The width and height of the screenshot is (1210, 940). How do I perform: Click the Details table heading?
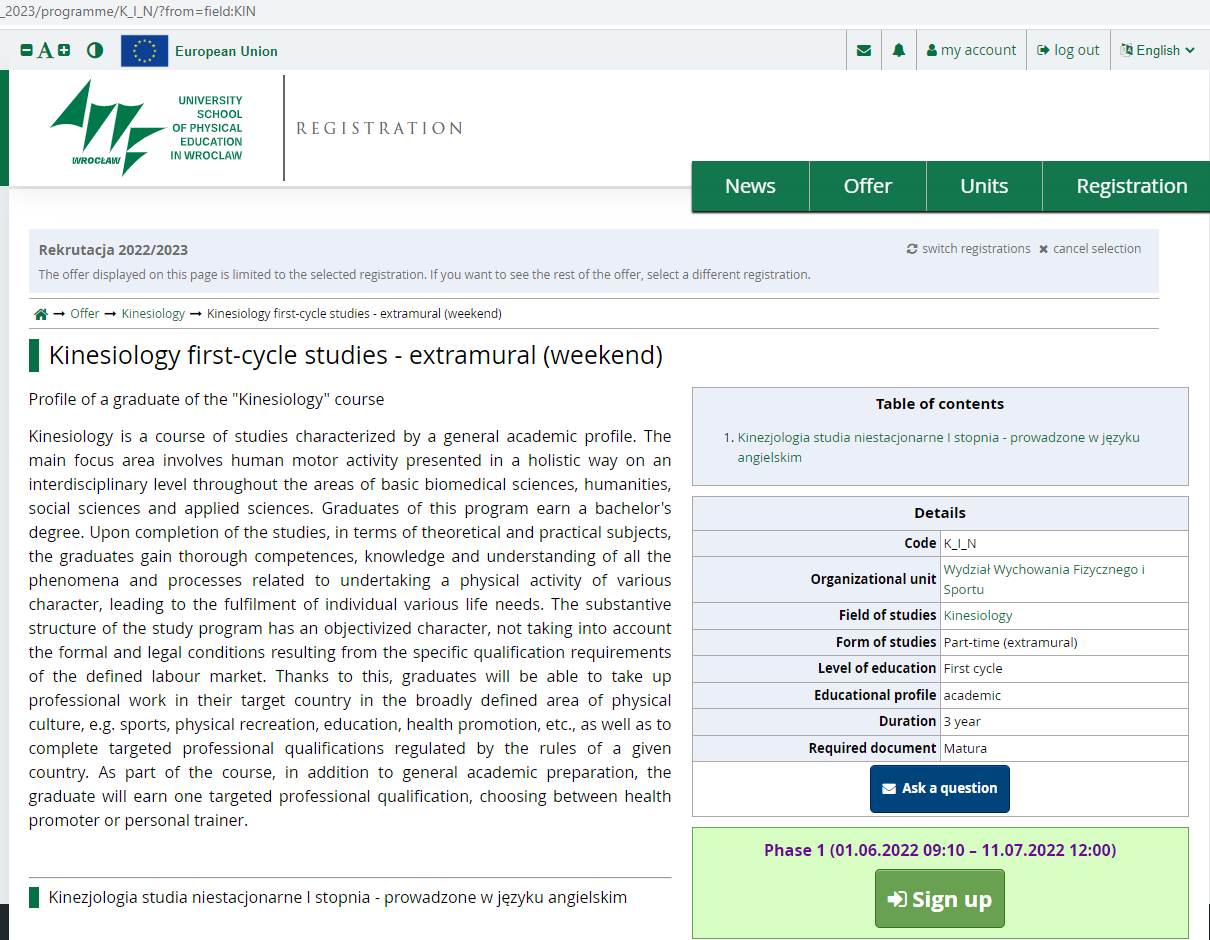940,513
